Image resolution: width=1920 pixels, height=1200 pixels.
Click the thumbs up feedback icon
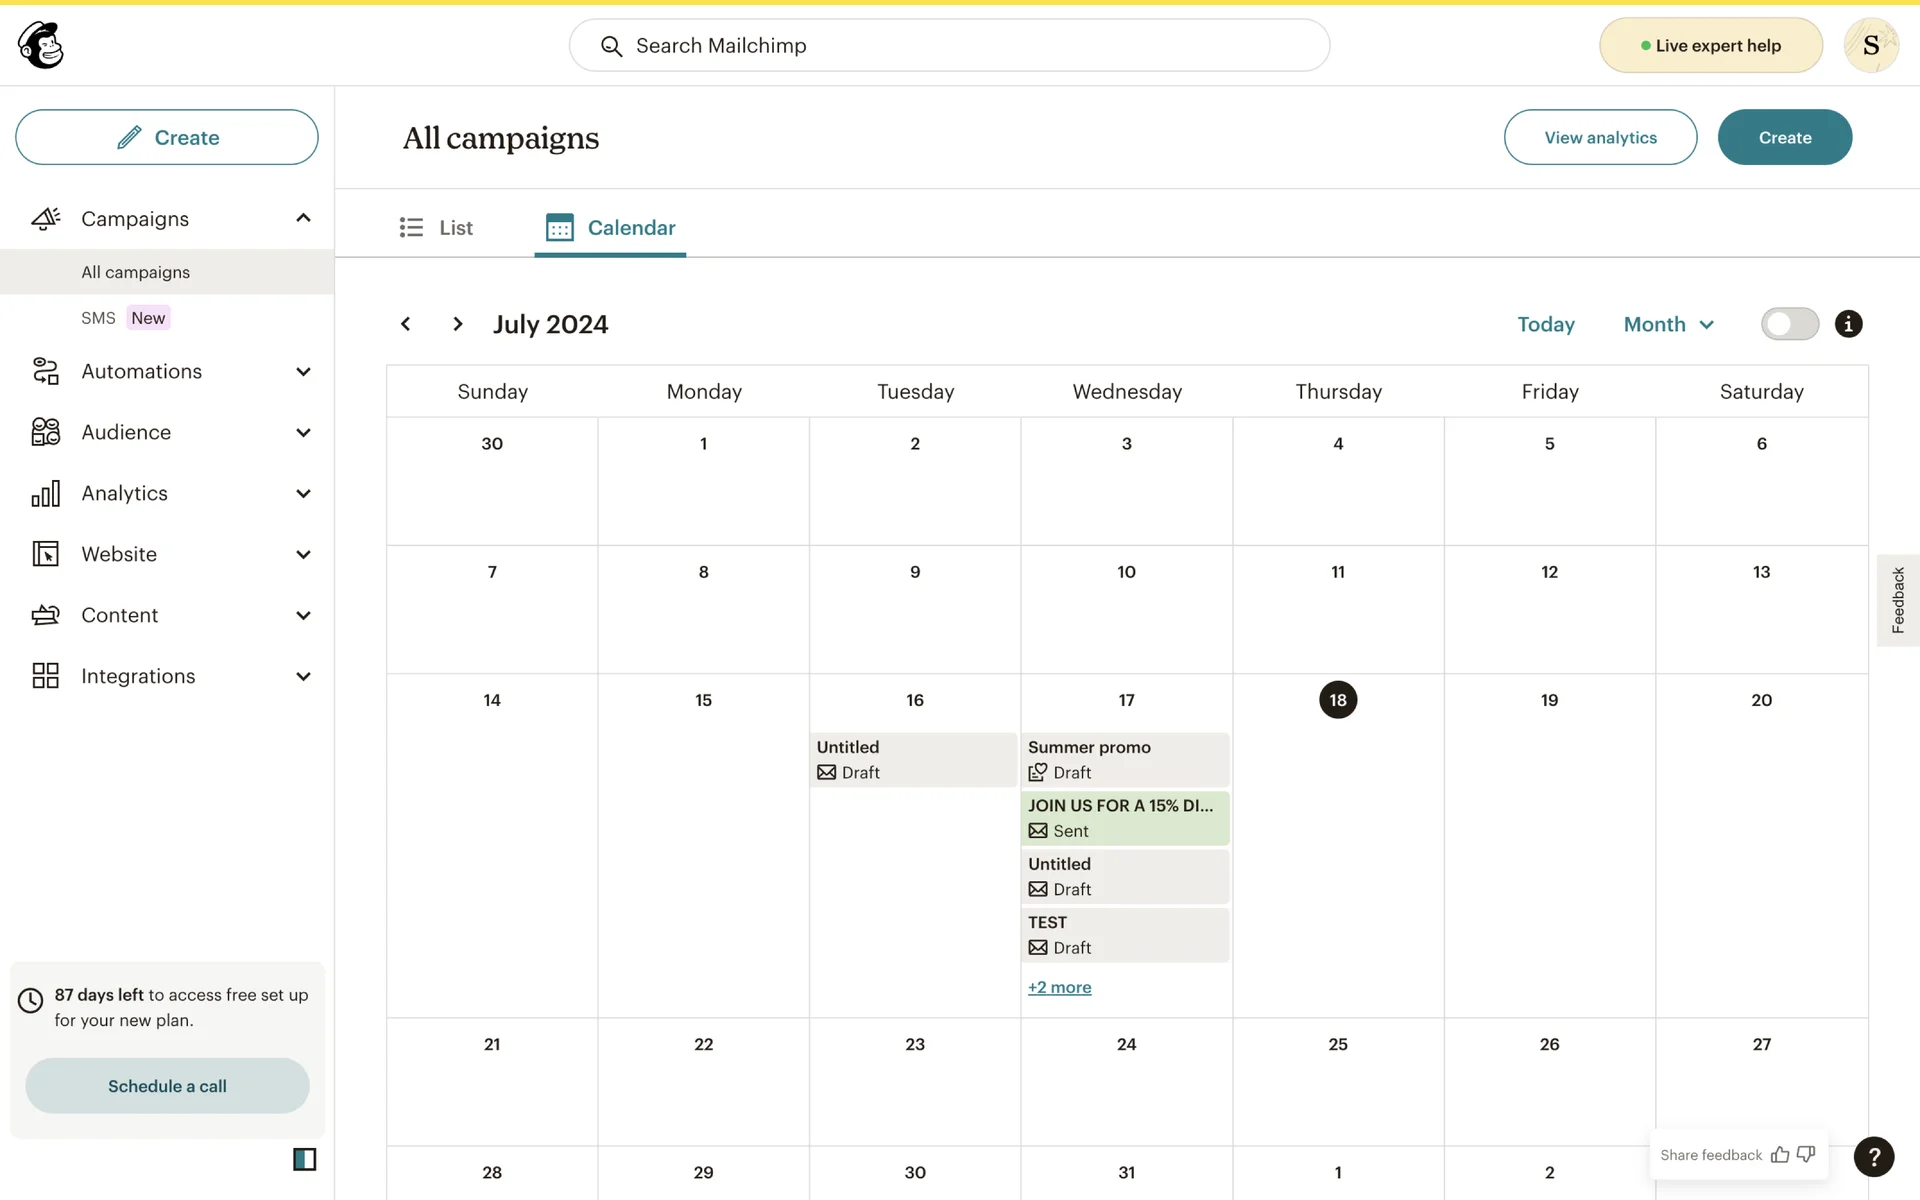(x=1780, y=1155)
